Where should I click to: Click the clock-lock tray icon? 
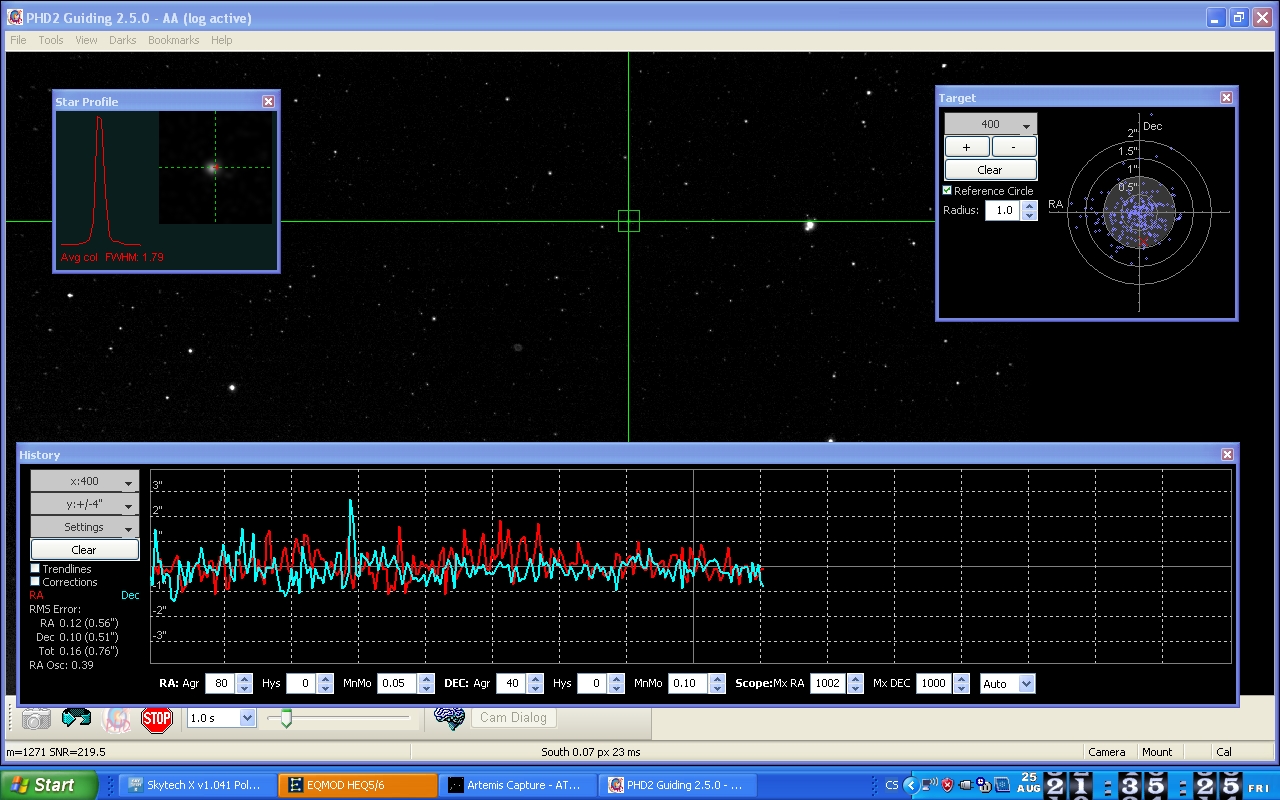[984, 785]
